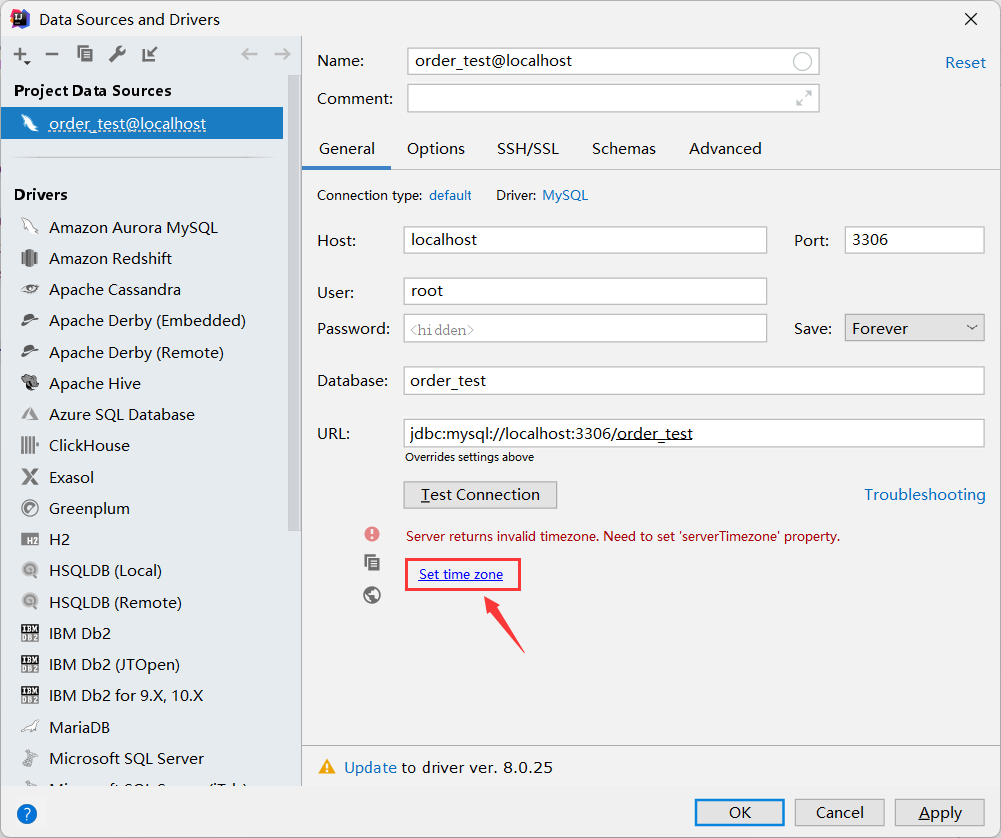This screenshot has height=838, width=1001.
Task: Focus the Password input field
Action: coord(585,329)
